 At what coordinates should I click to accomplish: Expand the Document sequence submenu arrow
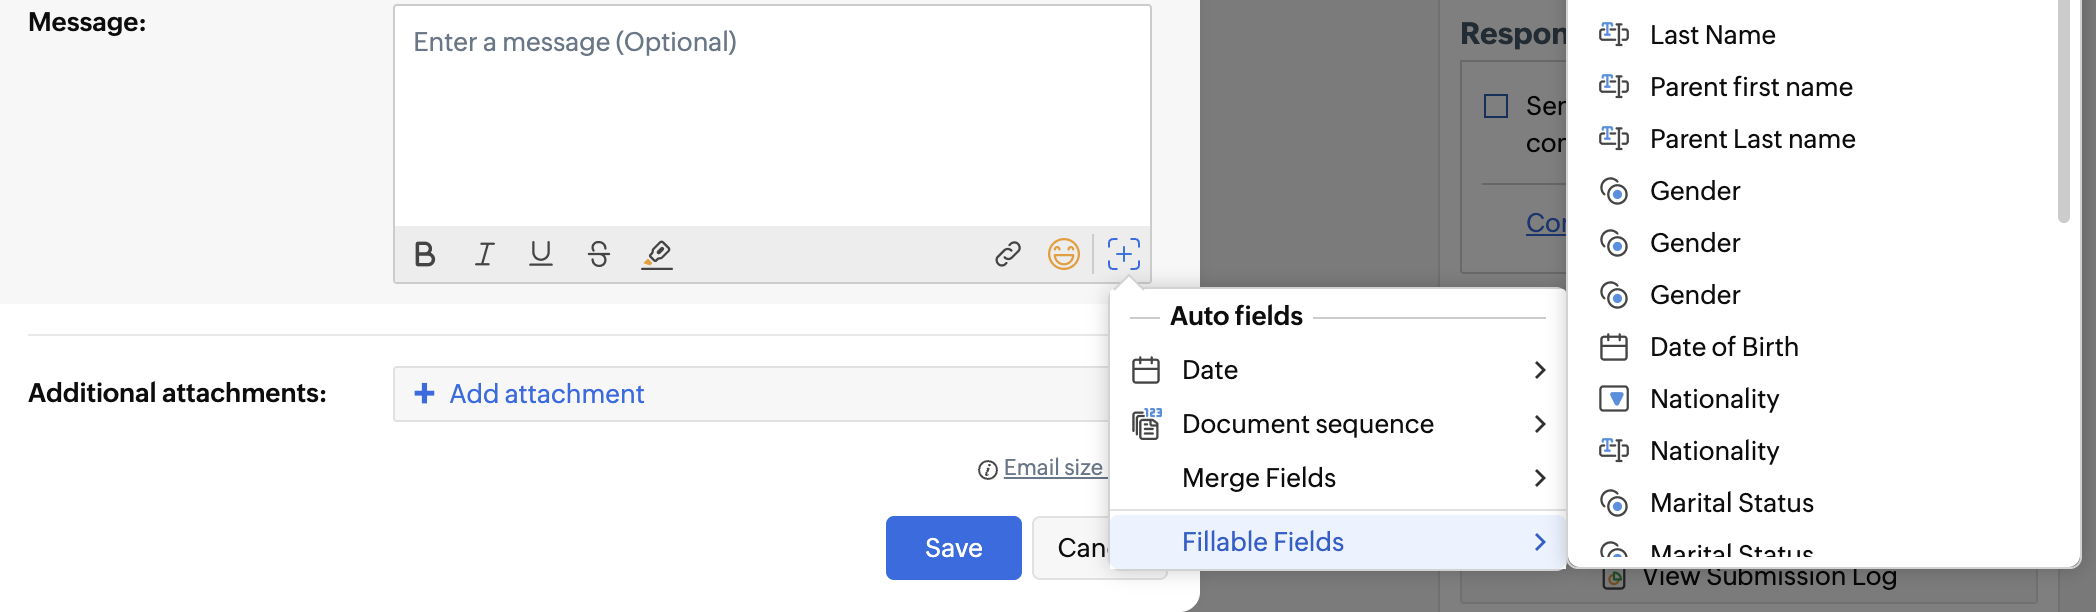pos(1539,424)
